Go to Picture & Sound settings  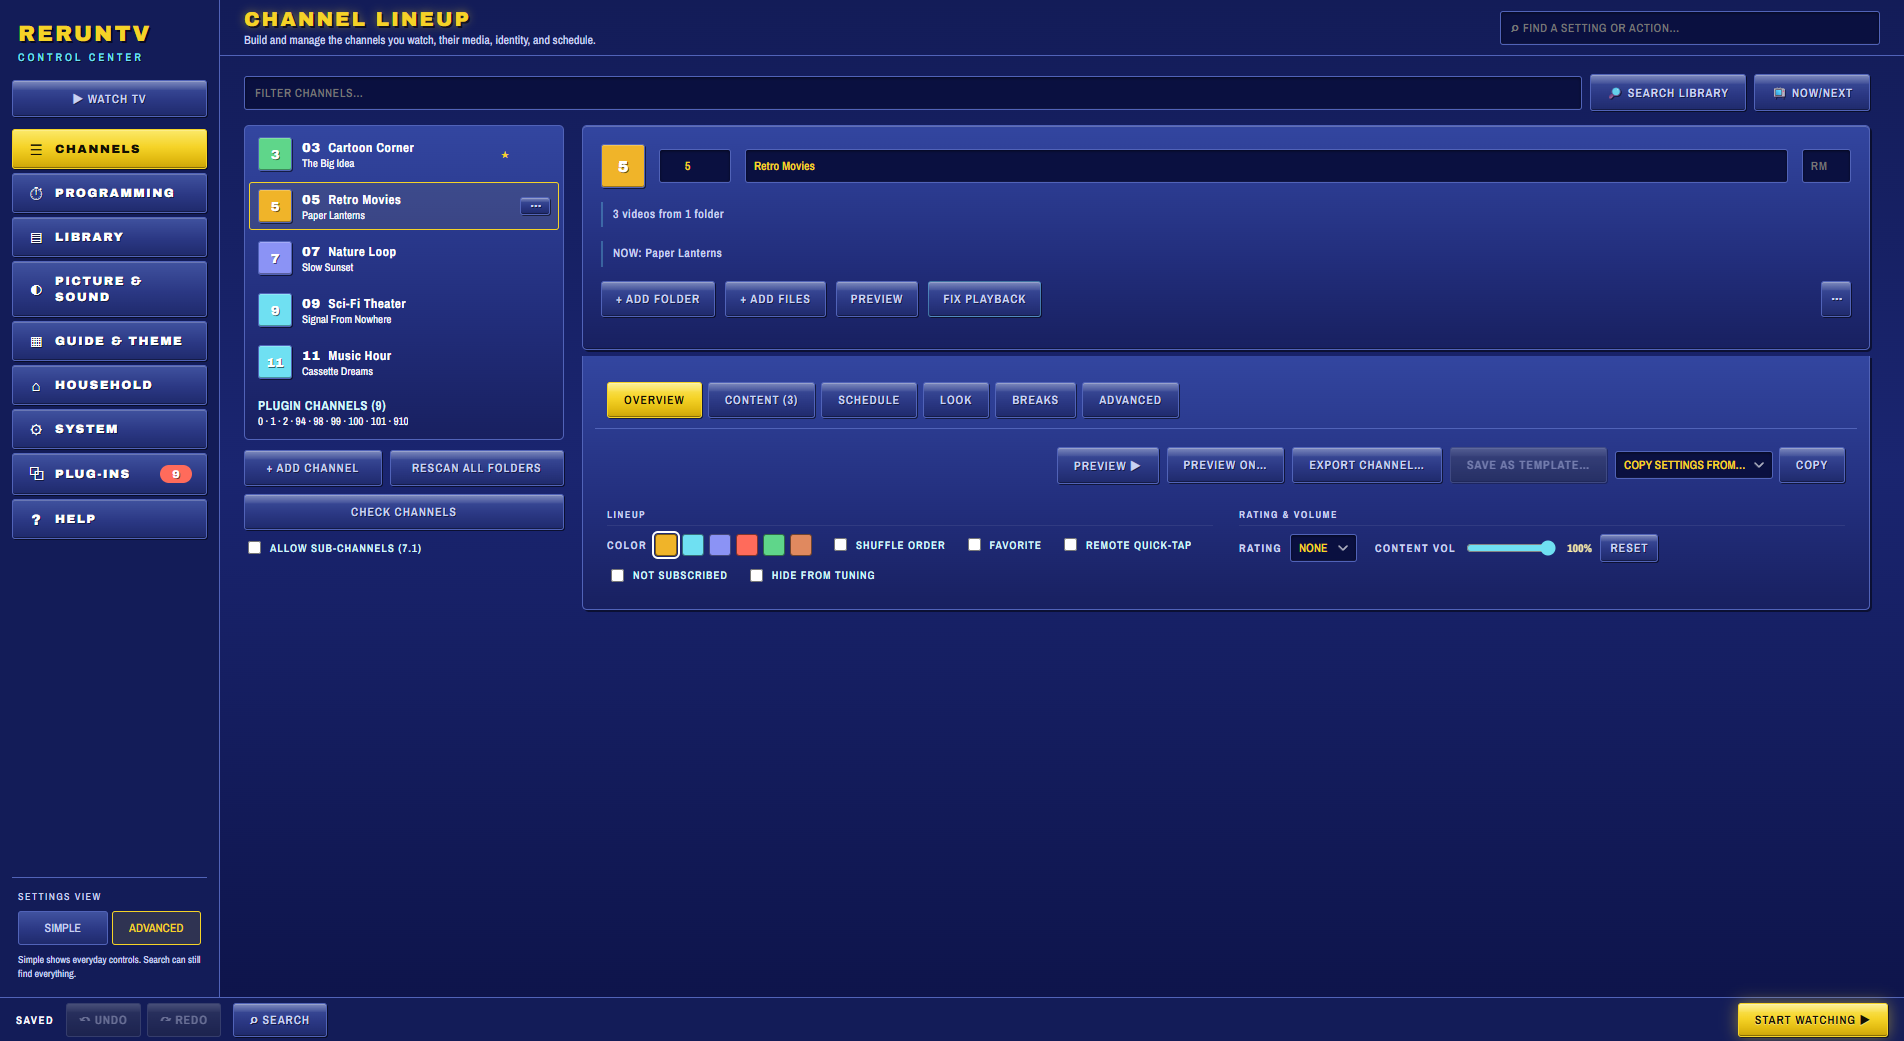[109, 289]
